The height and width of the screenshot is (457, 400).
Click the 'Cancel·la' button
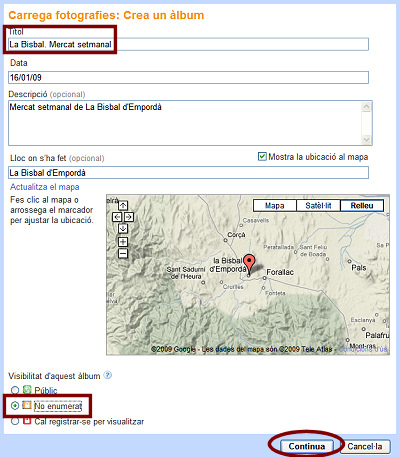tap(365, 446)
